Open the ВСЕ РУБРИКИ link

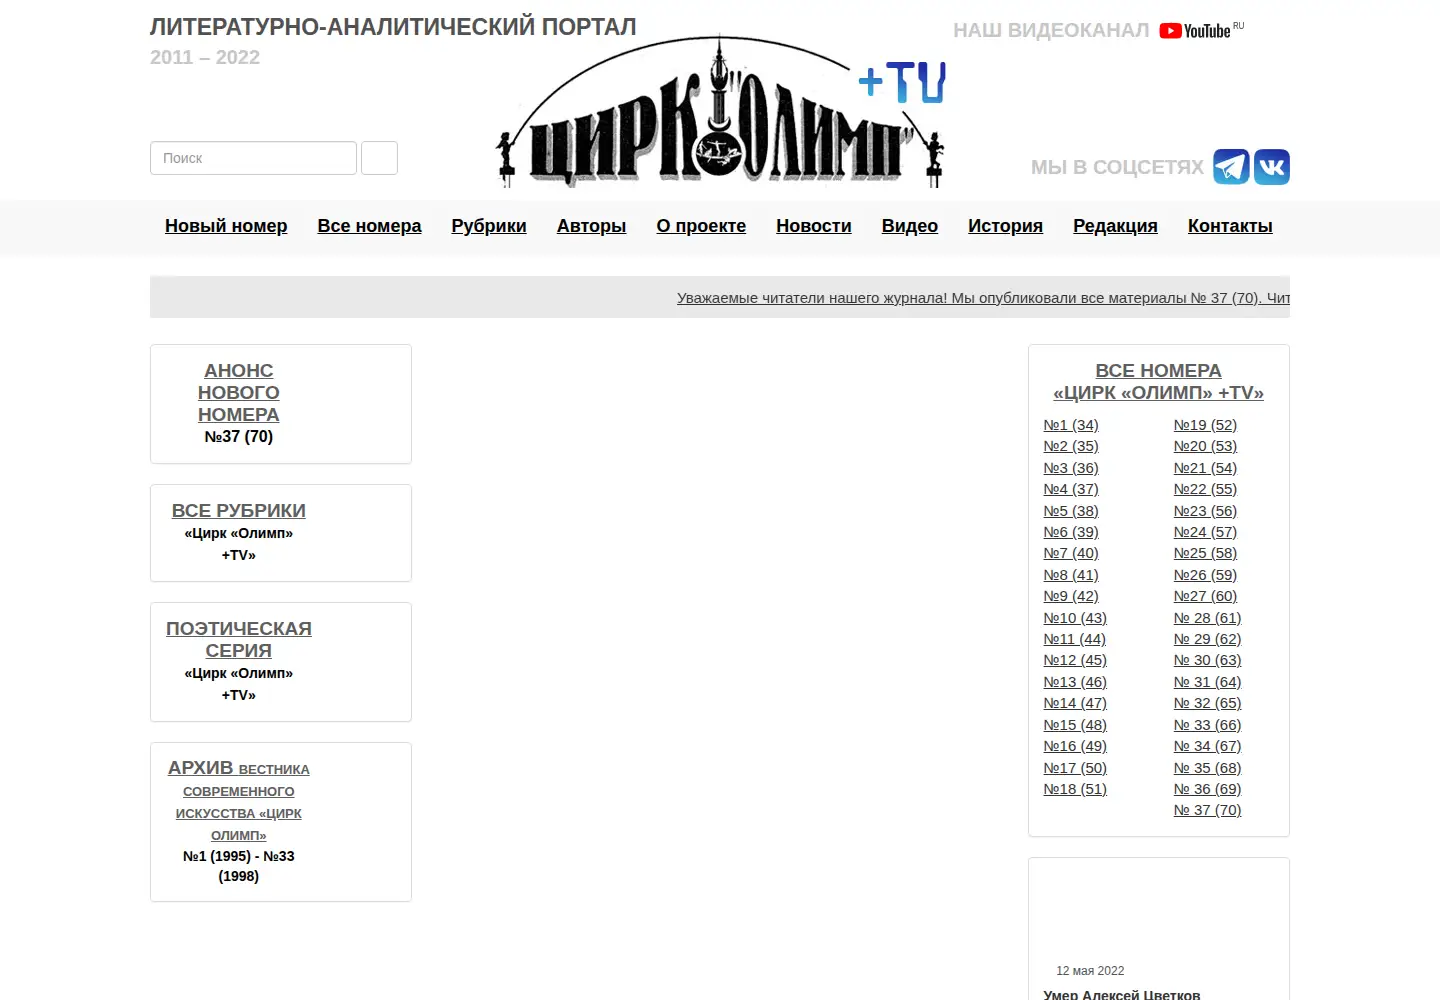tap(239, 511)
